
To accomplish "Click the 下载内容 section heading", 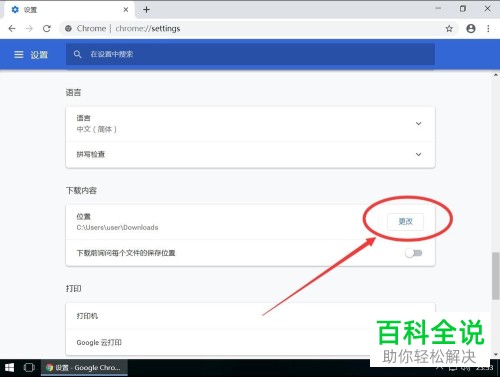I will (x=81, y=190).
